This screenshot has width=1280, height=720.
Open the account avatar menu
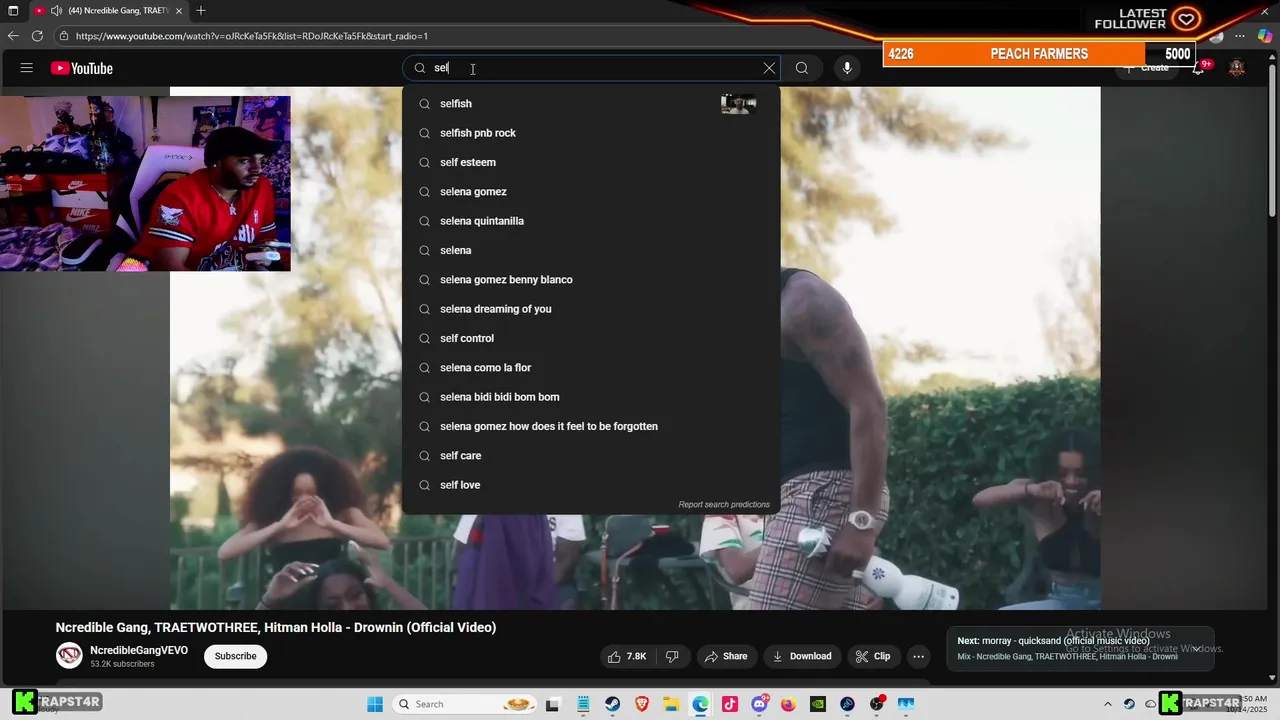point(1237,68)
